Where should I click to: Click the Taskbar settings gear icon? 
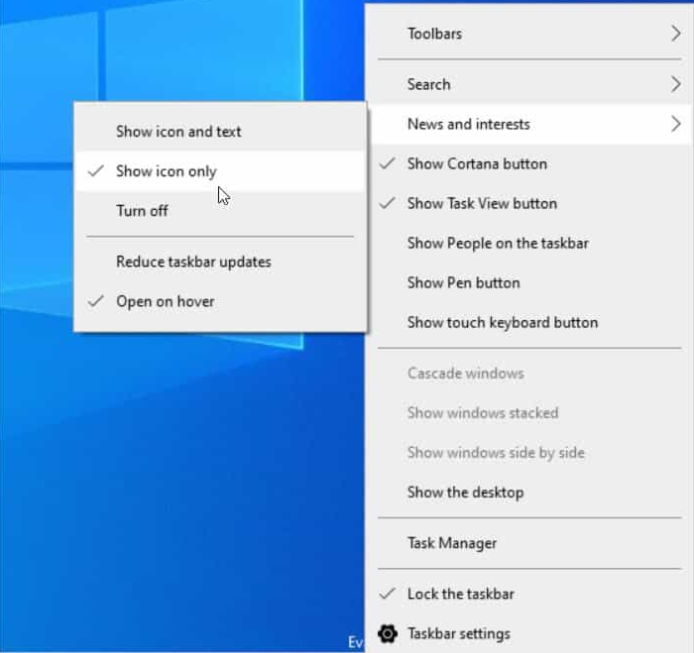click(x=388, y=634)
